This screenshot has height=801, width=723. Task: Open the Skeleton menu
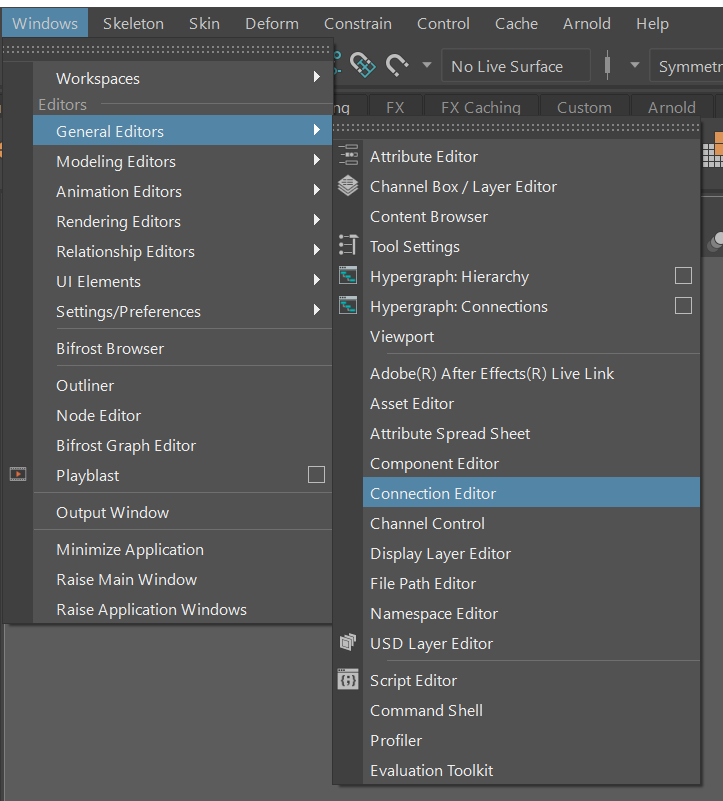point(133,23)
